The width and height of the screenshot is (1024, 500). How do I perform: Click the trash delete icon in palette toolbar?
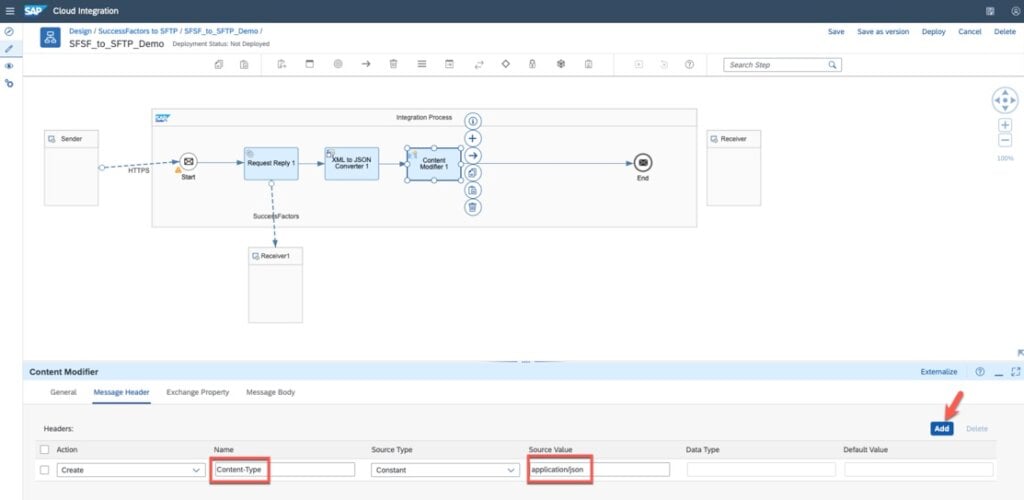point(393,65)
